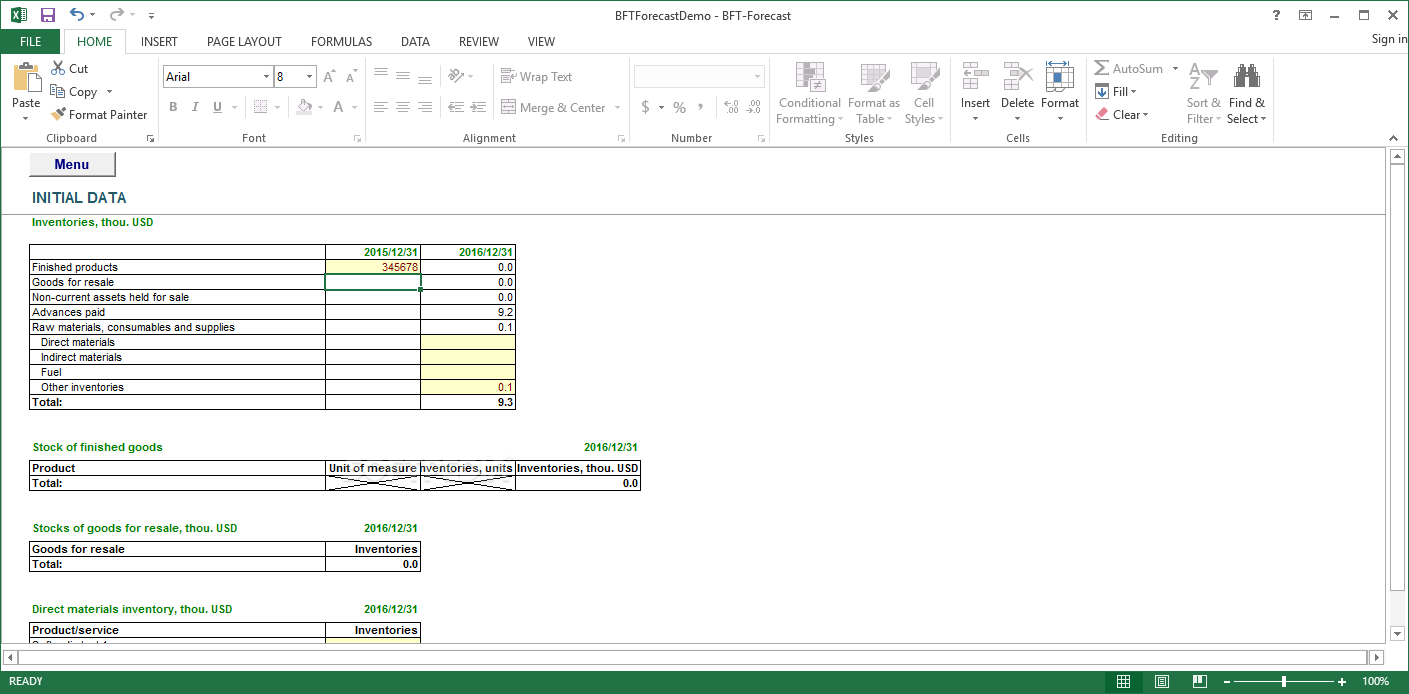Open Sort & Filter options

coord(1204,93)
